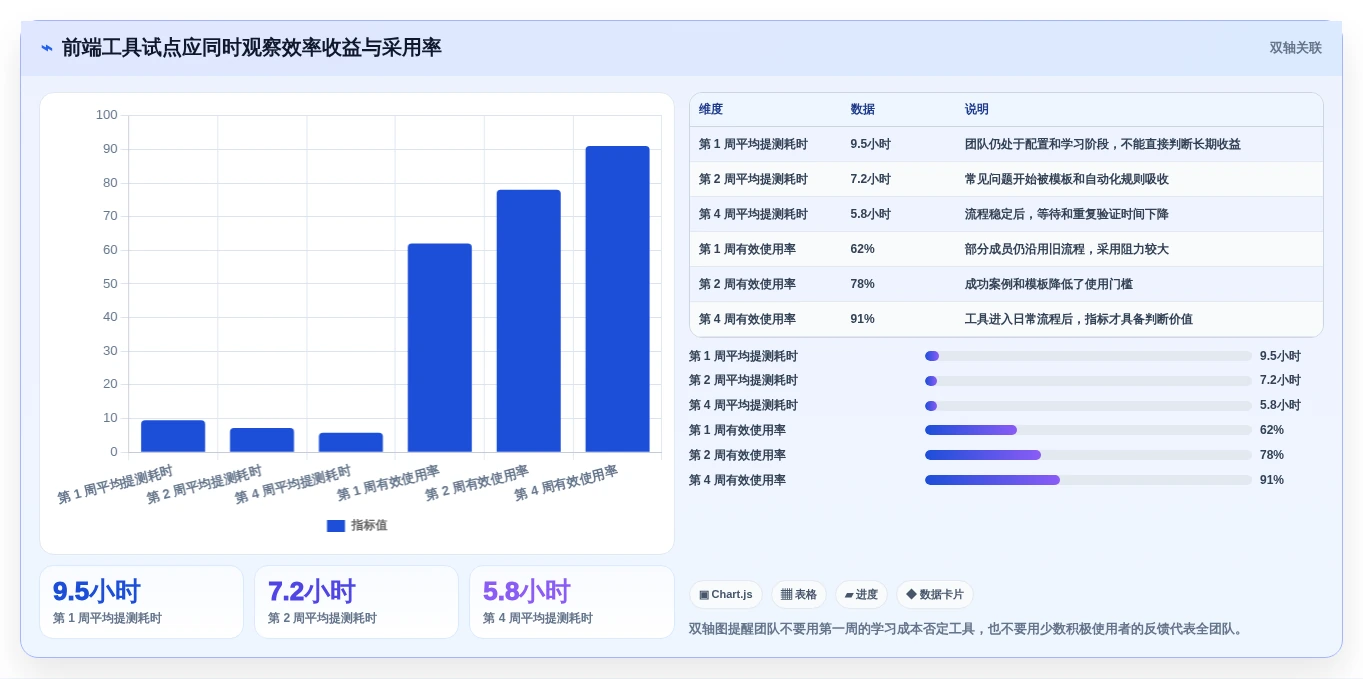The width and height of the screenshot is (1363, 679).
Task: Open the 7.2小时 data card
Action: [356, 602]
